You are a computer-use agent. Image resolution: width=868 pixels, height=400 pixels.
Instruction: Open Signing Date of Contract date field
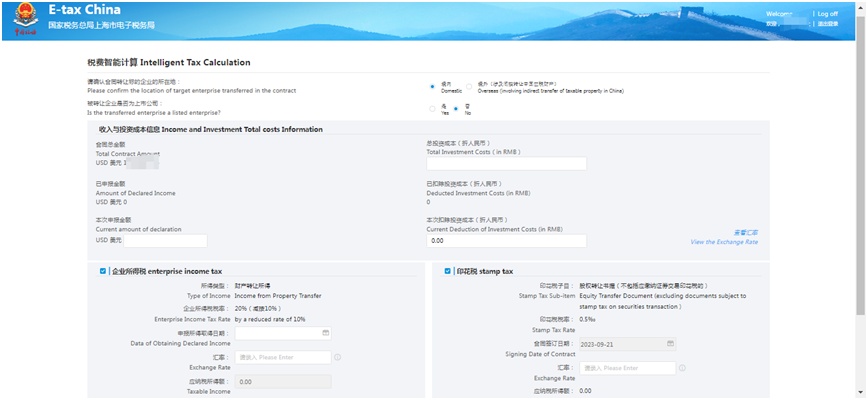(x=621, y=343)
